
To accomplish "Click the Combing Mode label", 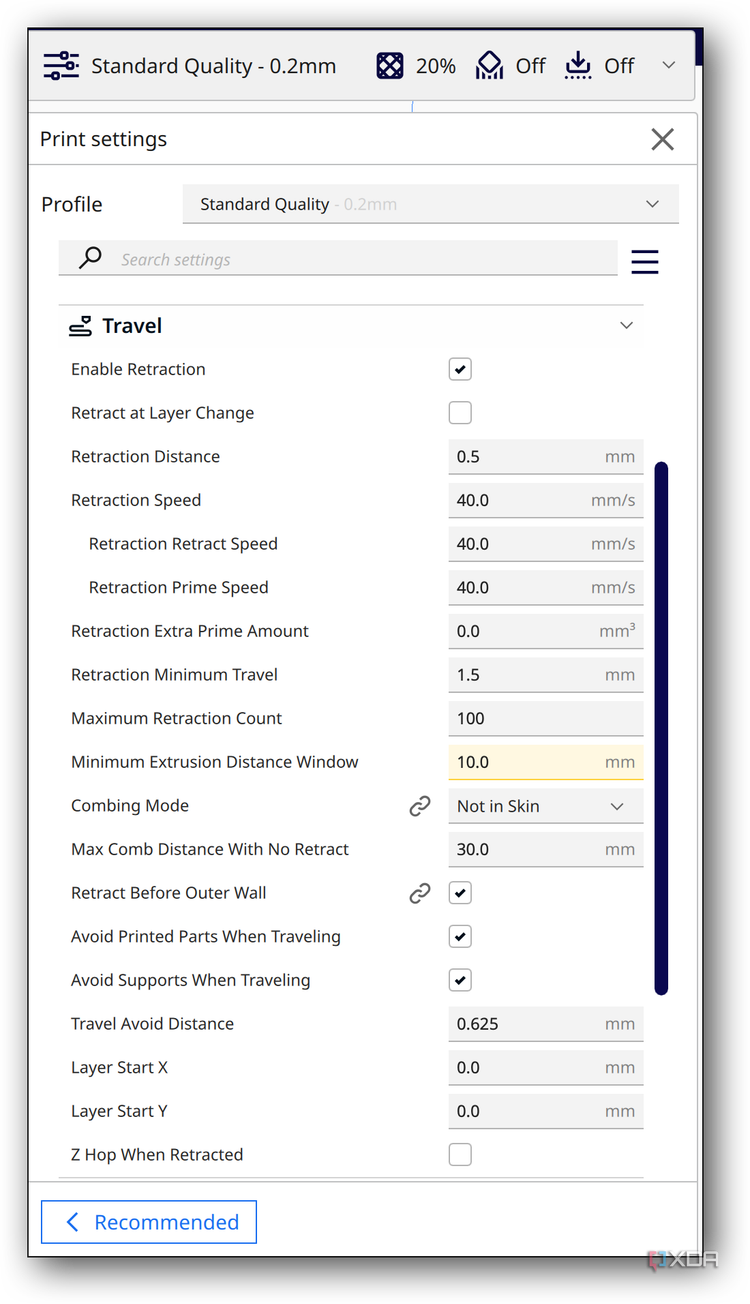I will tap(130, 806).
